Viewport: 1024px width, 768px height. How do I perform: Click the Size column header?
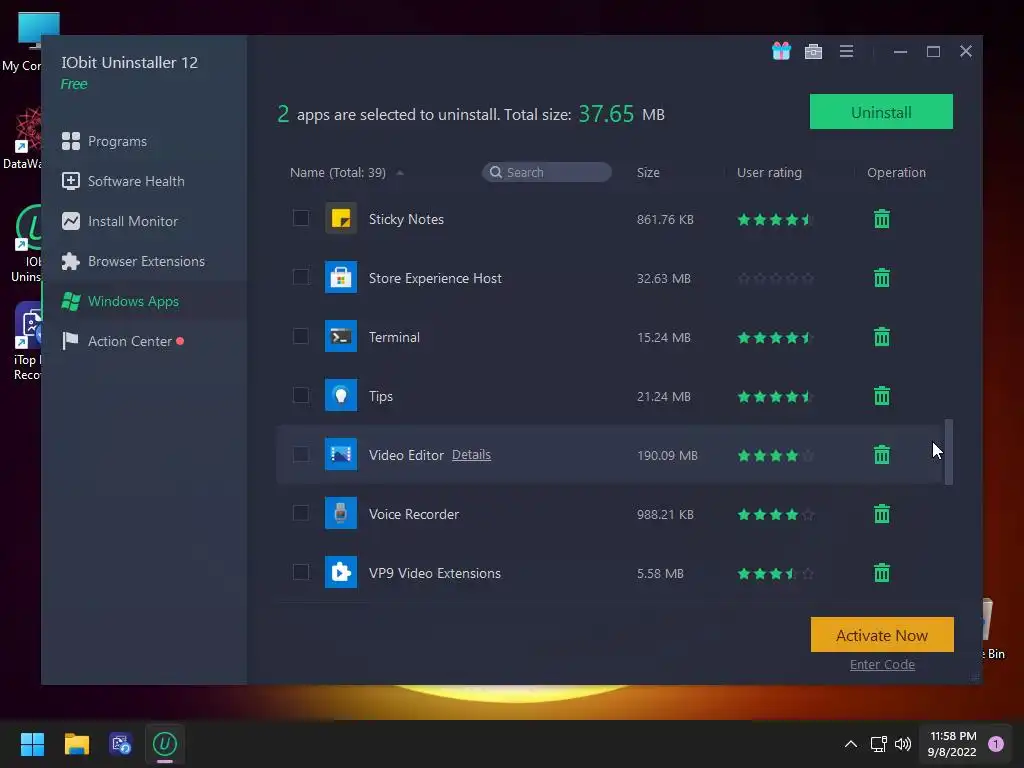pyautogui.click(x=648, y=172)
